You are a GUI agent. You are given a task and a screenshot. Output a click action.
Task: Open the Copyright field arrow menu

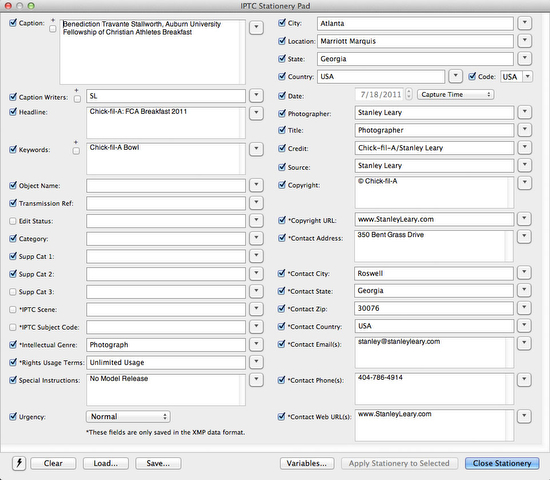[525, 182]
